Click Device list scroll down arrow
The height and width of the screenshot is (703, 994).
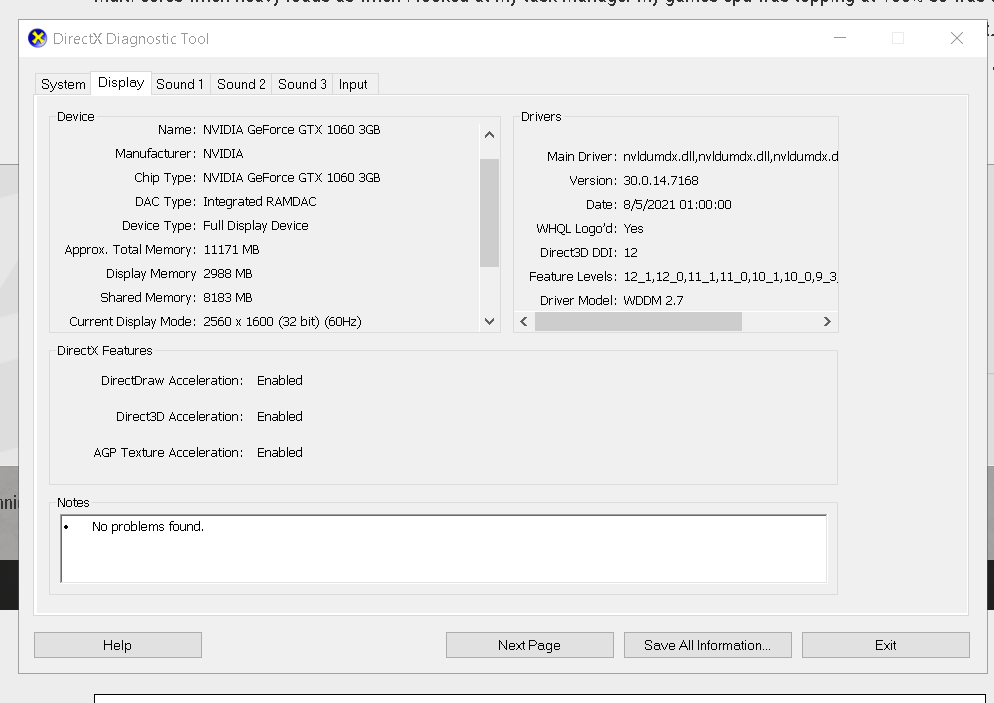(489, 321)
